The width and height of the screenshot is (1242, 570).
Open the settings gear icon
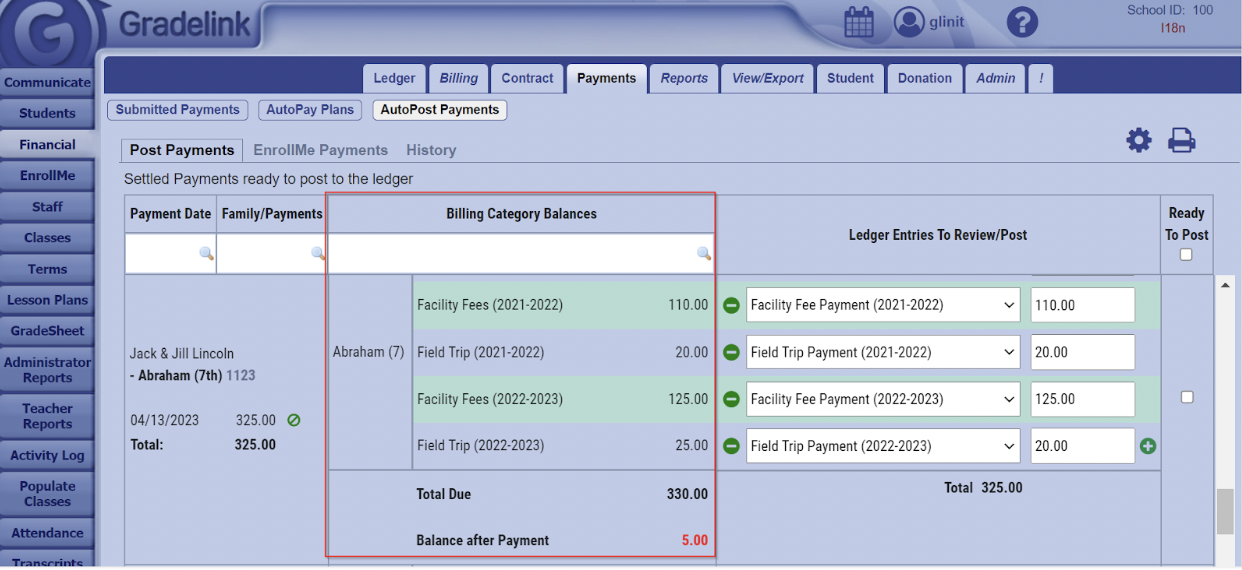click(x=1139, y=141)
